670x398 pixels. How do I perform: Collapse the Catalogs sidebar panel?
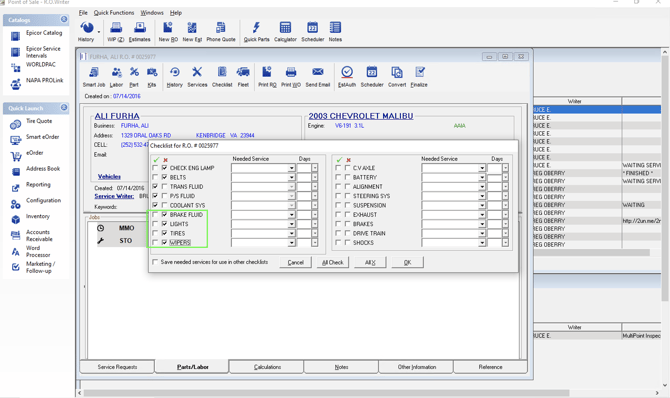tap(64, 19)
